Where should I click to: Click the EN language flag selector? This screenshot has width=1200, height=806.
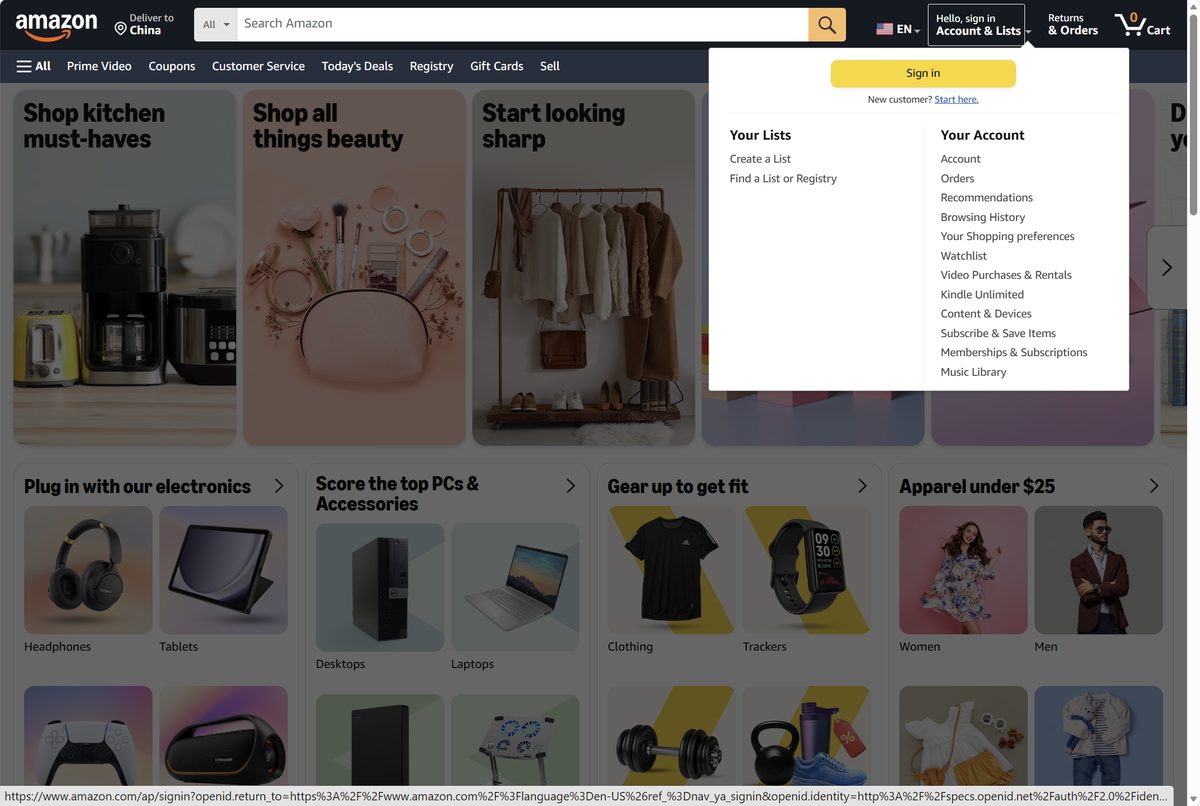(x=898, y=29)
